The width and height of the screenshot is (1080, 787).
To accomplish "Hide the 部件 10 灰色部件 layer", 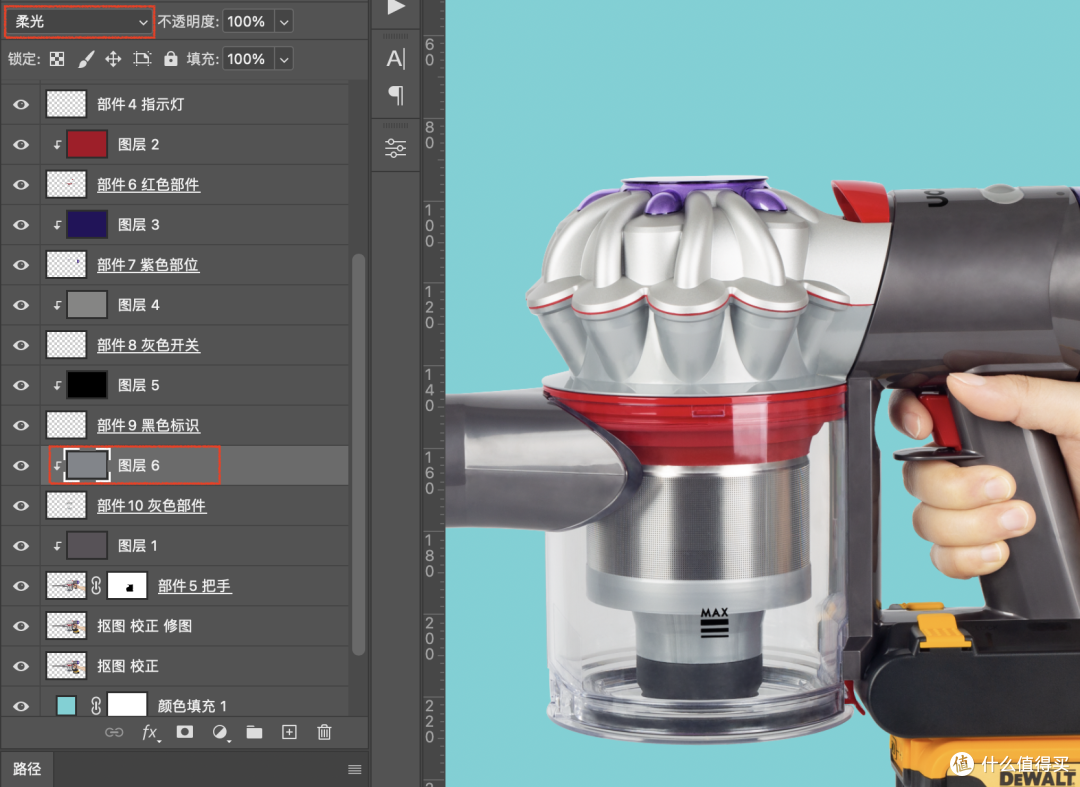I will pyautogui.click(x=21, y=505).
